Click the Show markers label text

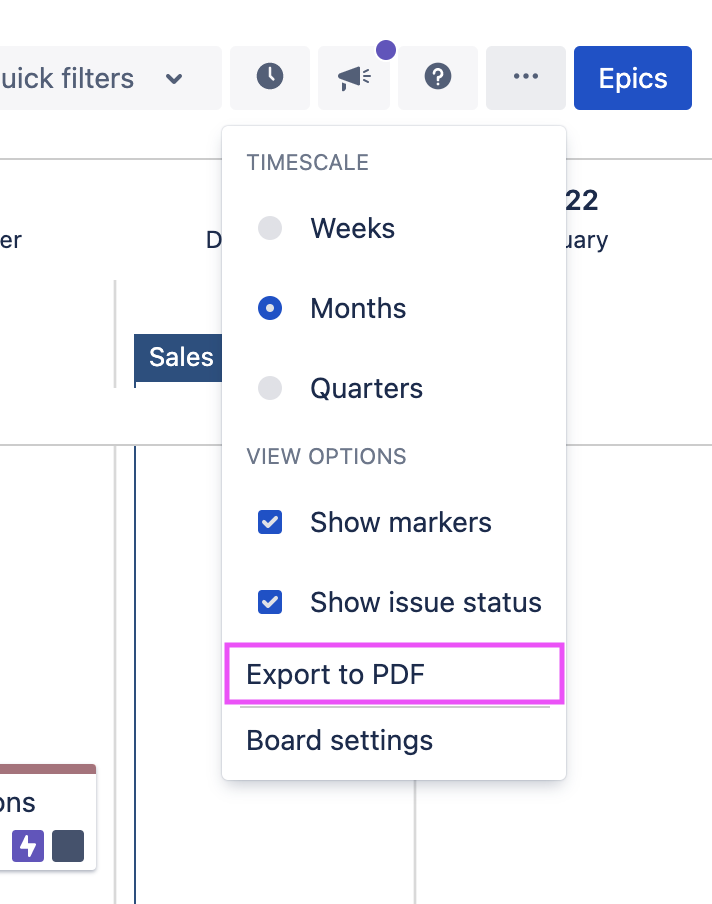pos(400,522)
